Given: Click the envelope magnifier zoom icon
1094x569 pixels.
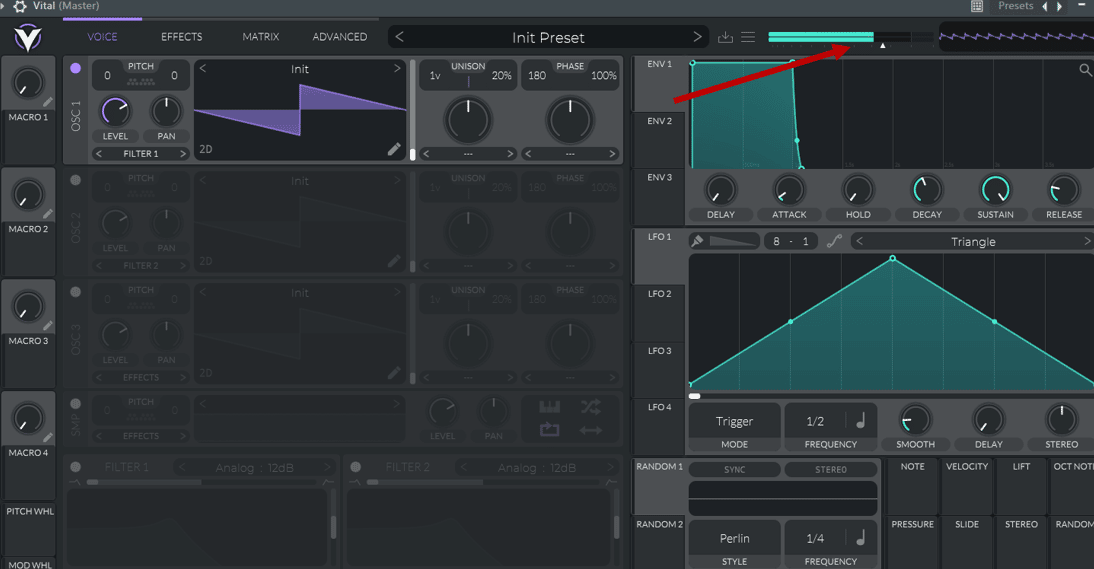Looking at the screenshot, I should 1086,70.
